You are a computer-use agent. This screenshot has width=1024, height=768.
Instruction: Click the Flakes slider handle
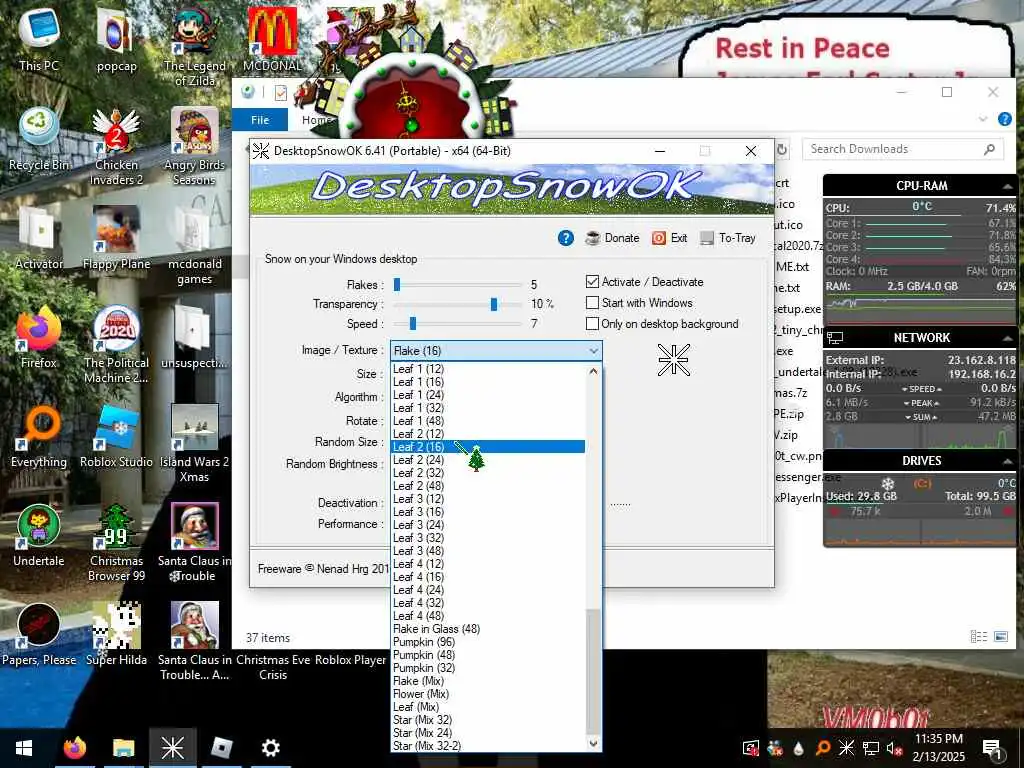point(396,284)
